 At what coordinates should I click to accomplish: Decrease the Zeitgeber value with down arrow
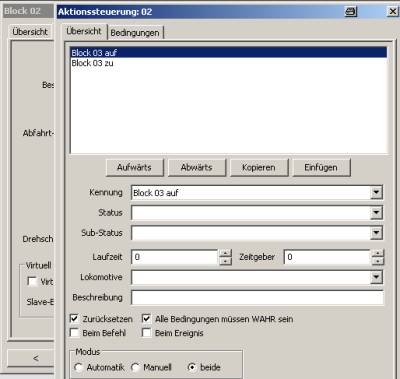click(x=378, y=261)
